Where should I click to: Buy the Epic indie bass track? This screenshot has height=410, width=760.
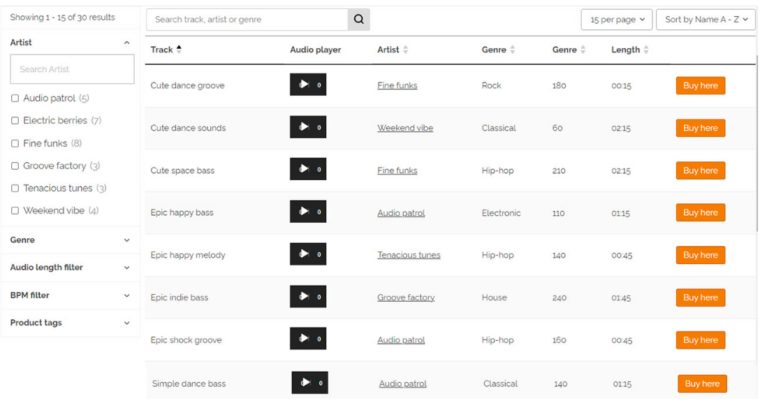(x=700, y=298)
